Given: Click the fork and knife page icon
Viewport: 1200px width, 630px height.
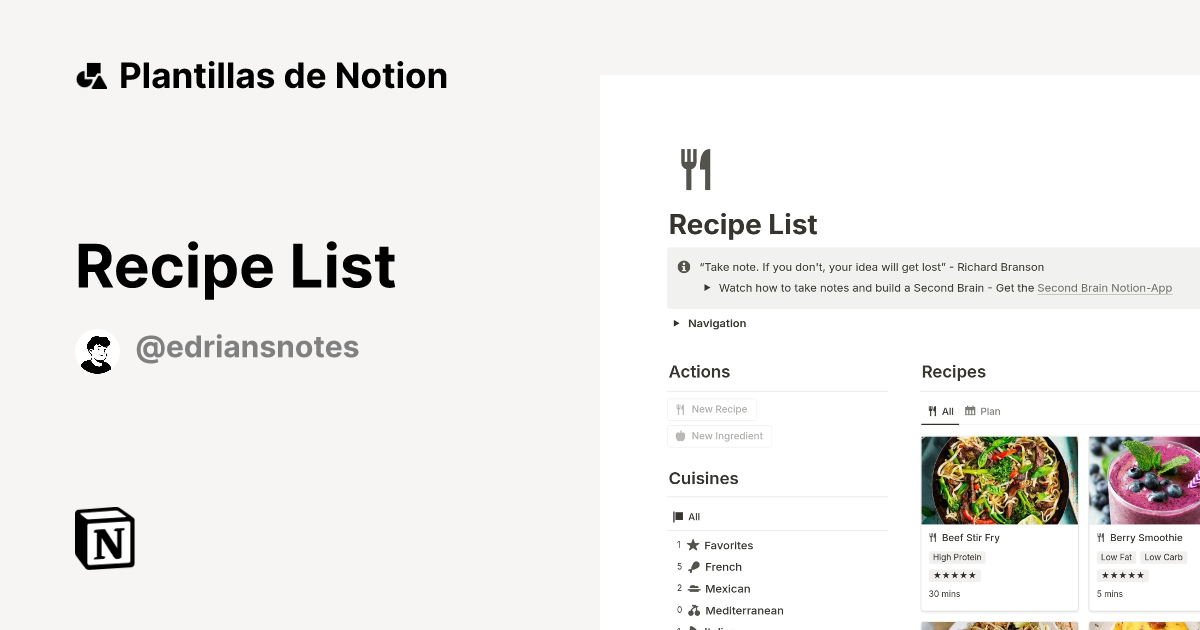Looking at the screenshot, I should click(x=694, y=167).
